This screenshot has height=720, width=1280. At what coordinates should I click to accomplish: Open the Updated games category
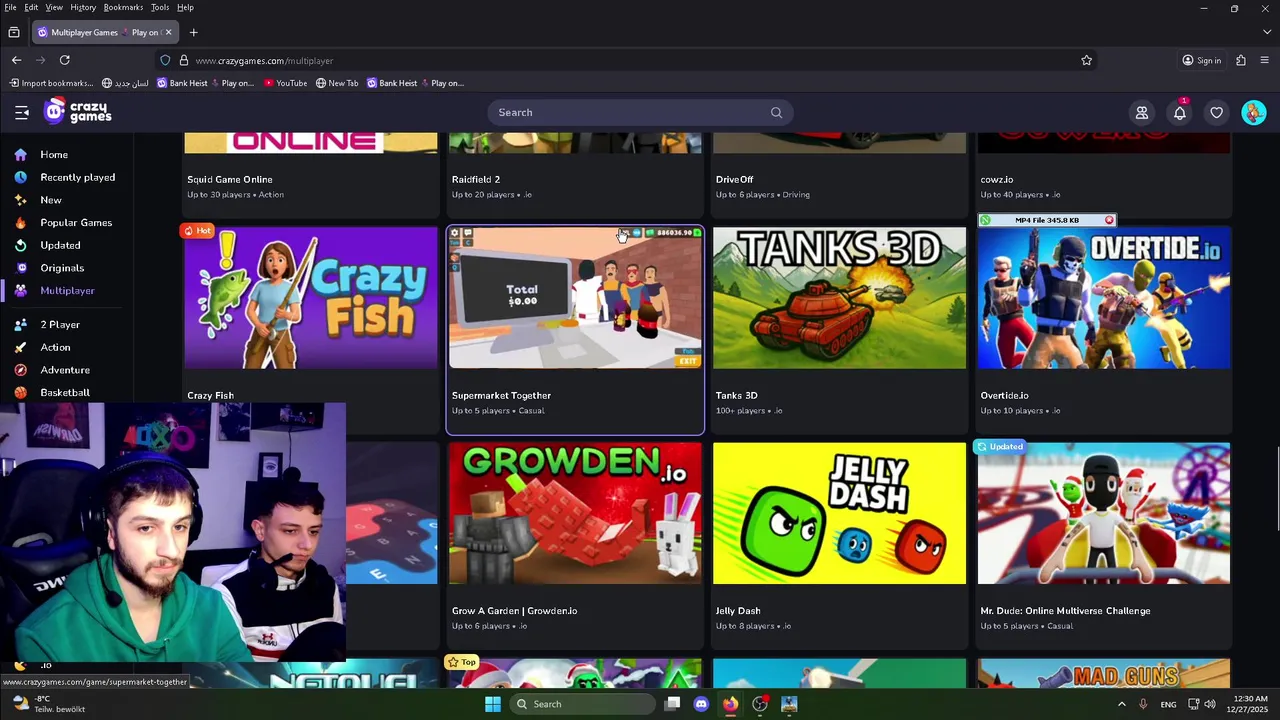[x=60, y=245]
